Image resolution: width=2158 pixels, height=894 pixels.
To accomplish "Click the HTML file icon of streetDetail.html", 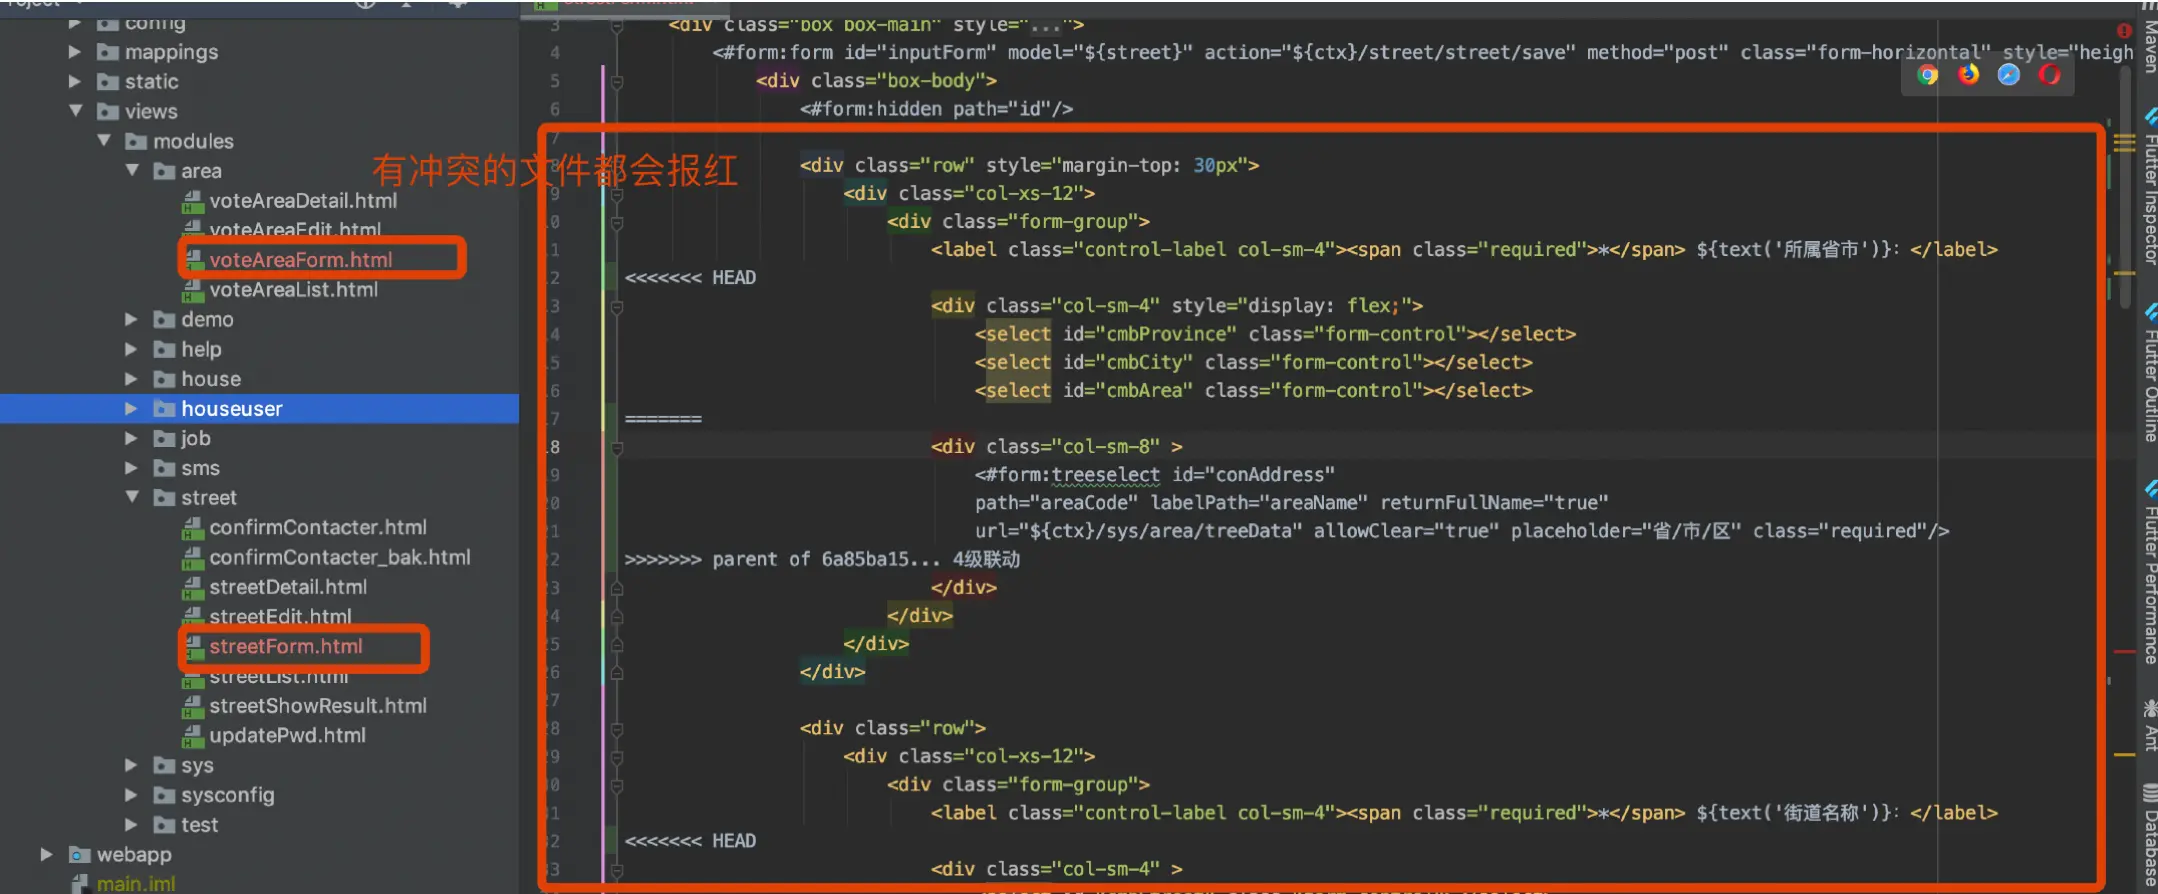I will coord(193,588).
